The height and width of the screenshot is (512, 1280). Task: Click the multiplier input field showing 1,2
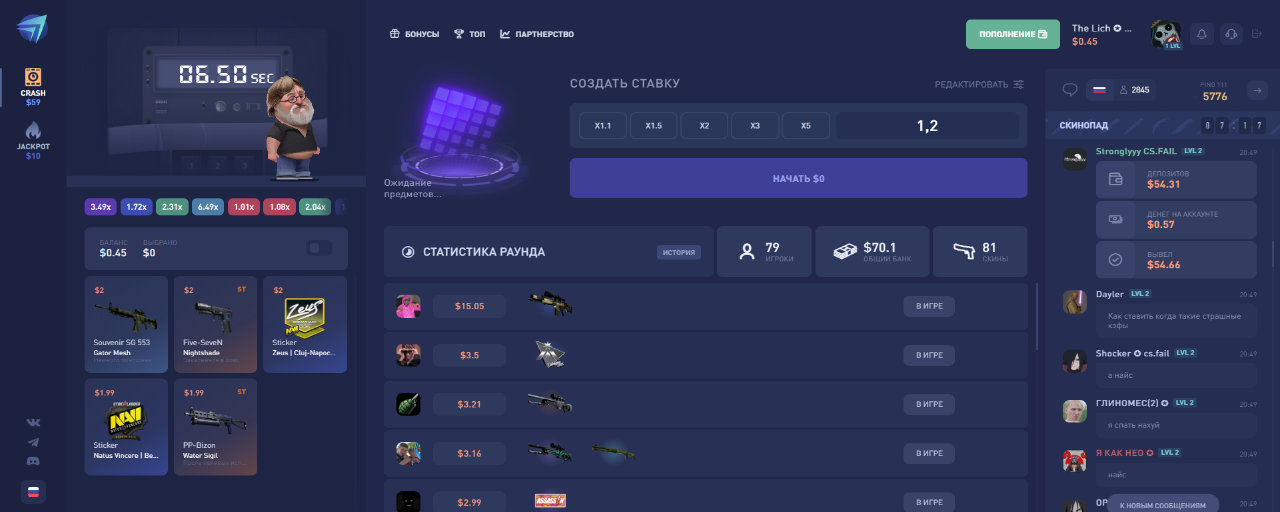coord(927,126)
